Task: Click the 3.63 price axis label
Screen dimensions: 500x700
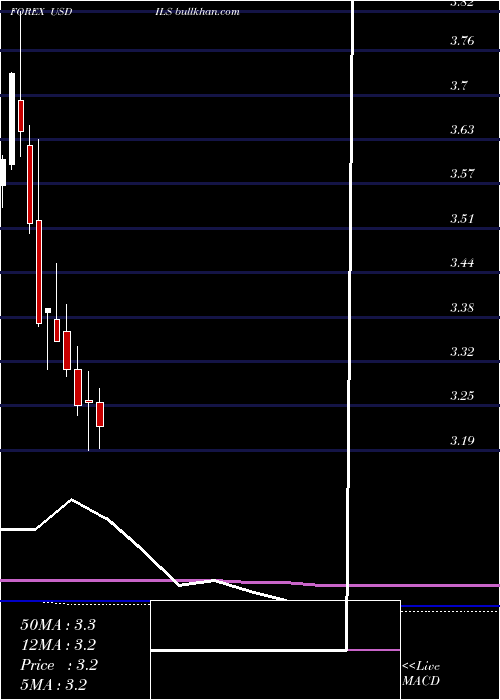Action: (462, 130)
